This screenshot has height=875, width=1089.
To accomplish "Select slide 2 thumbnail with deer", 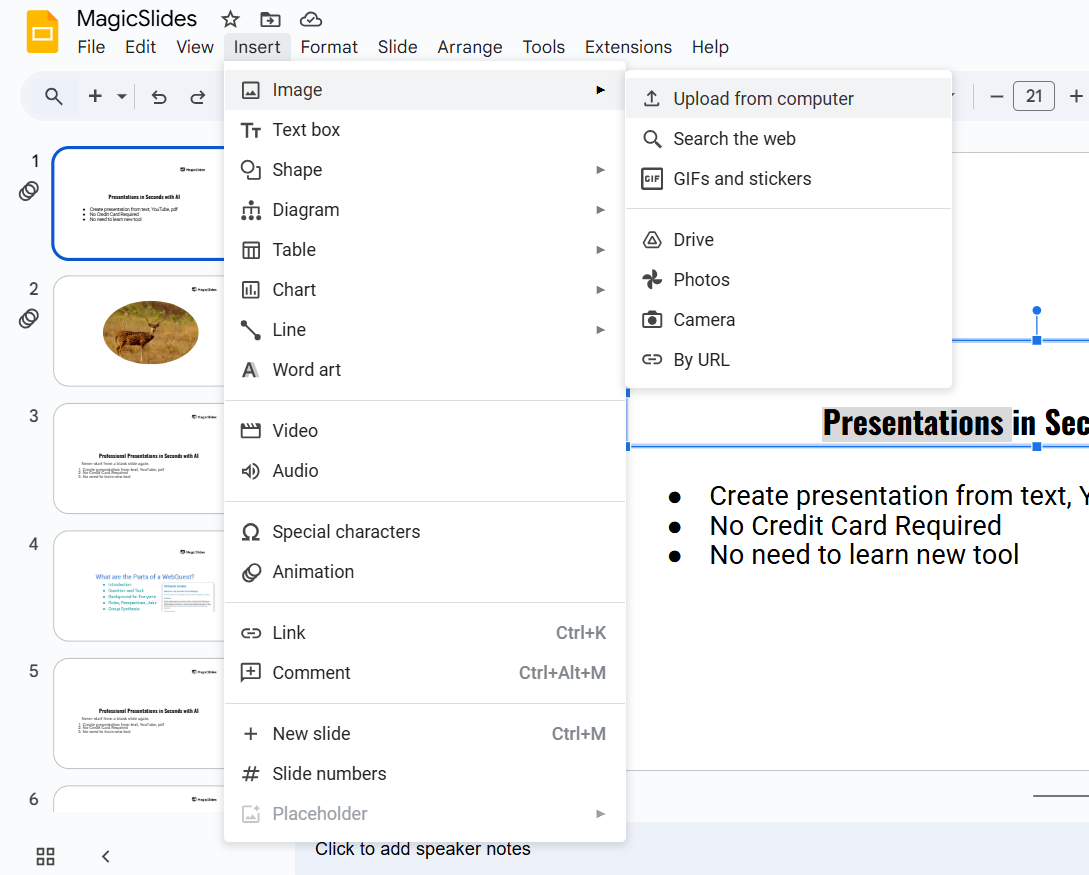I will point(139,331).
